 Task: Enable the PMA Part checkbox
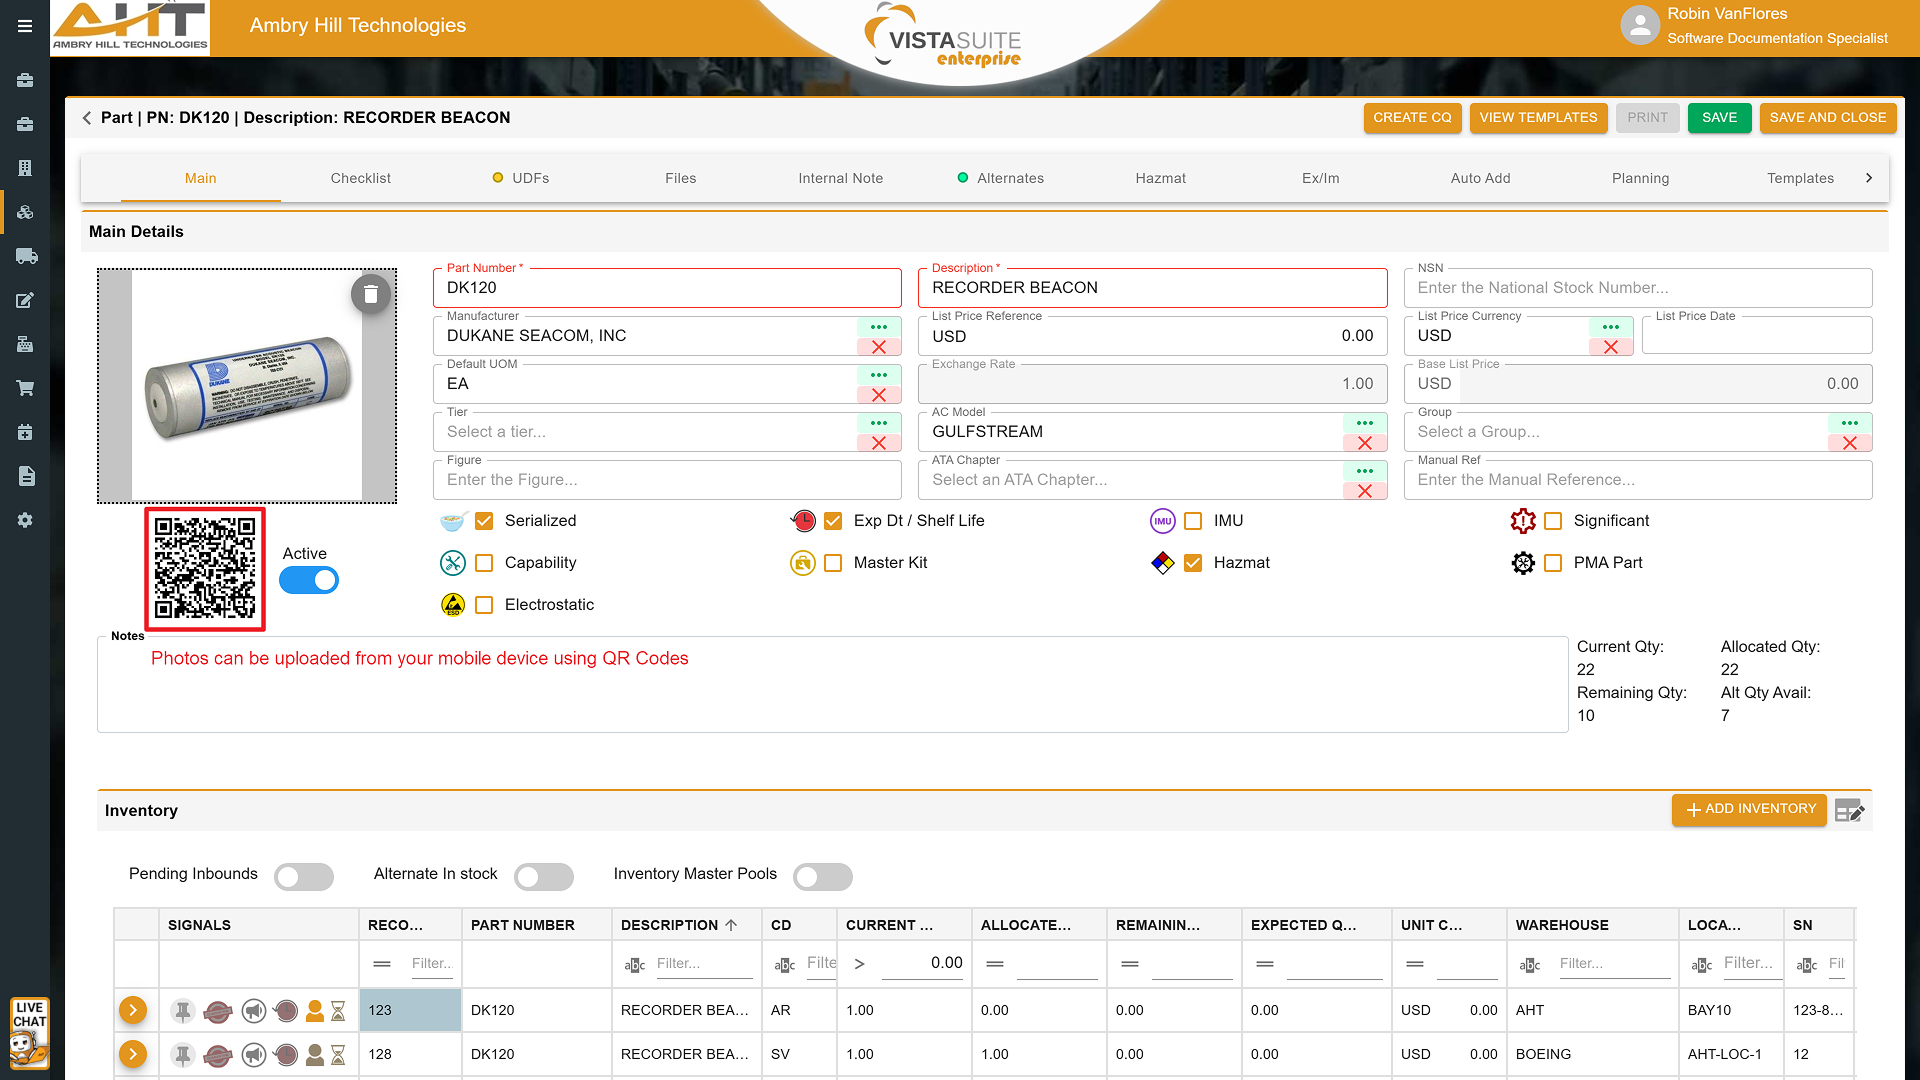tap(1553, 563)
